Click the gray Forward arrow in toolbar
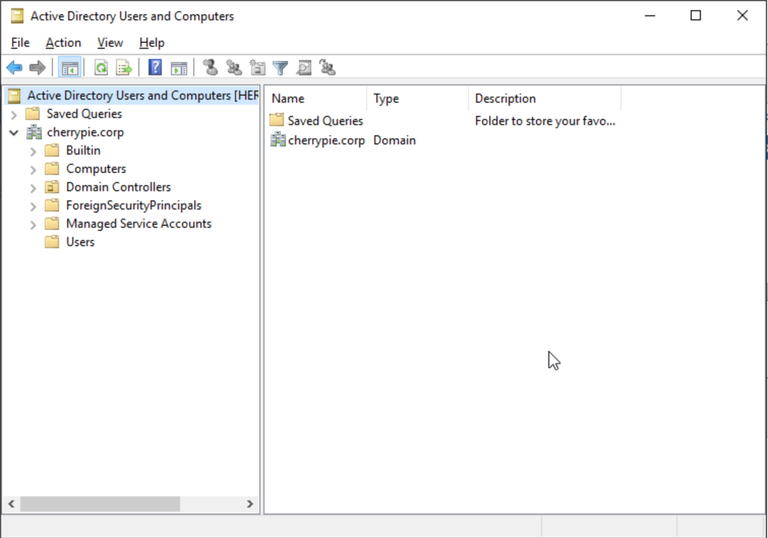This screenshot has height=538, width=768. coord(37,67)
